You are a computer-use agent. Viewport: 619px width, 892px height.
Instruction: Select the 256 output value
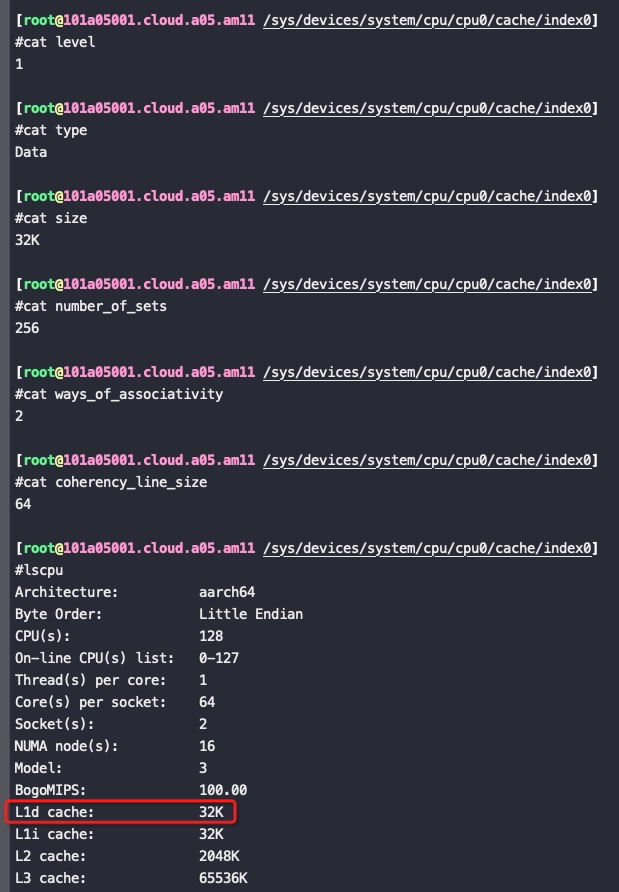(x=27, y=328)
